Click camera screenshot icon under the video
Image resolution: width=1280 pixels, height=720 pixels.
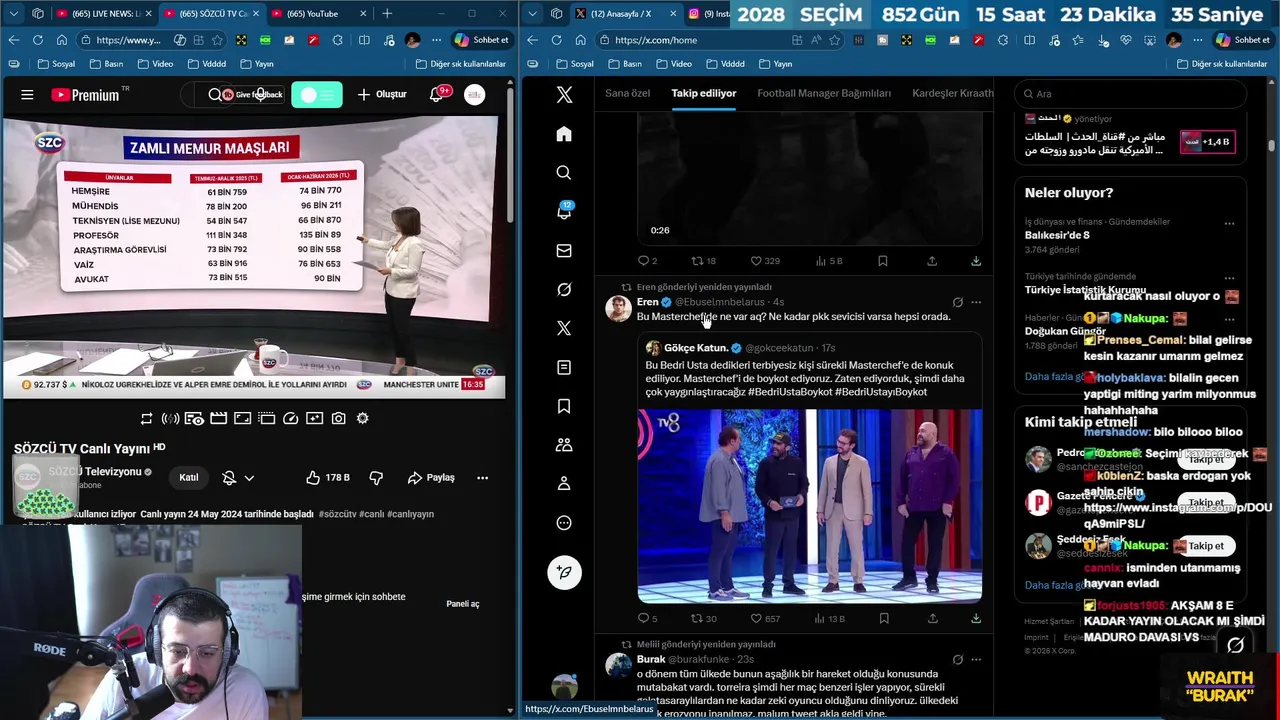(338, 418)
